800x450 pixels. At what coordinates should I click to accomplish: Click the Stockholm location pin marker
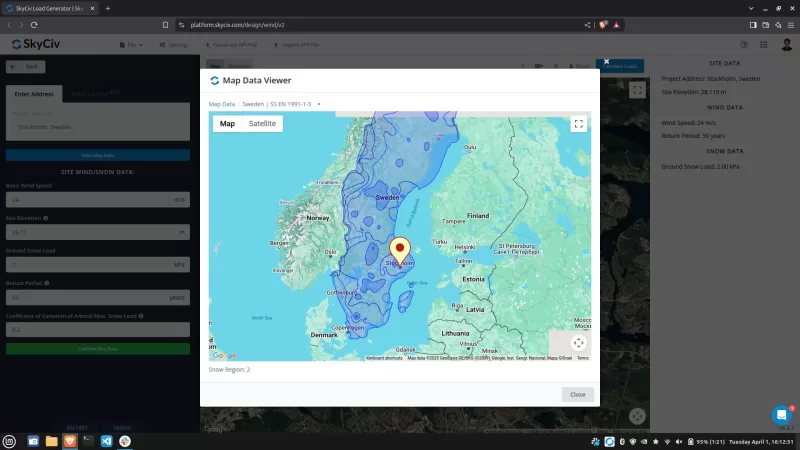click(400, 250)
